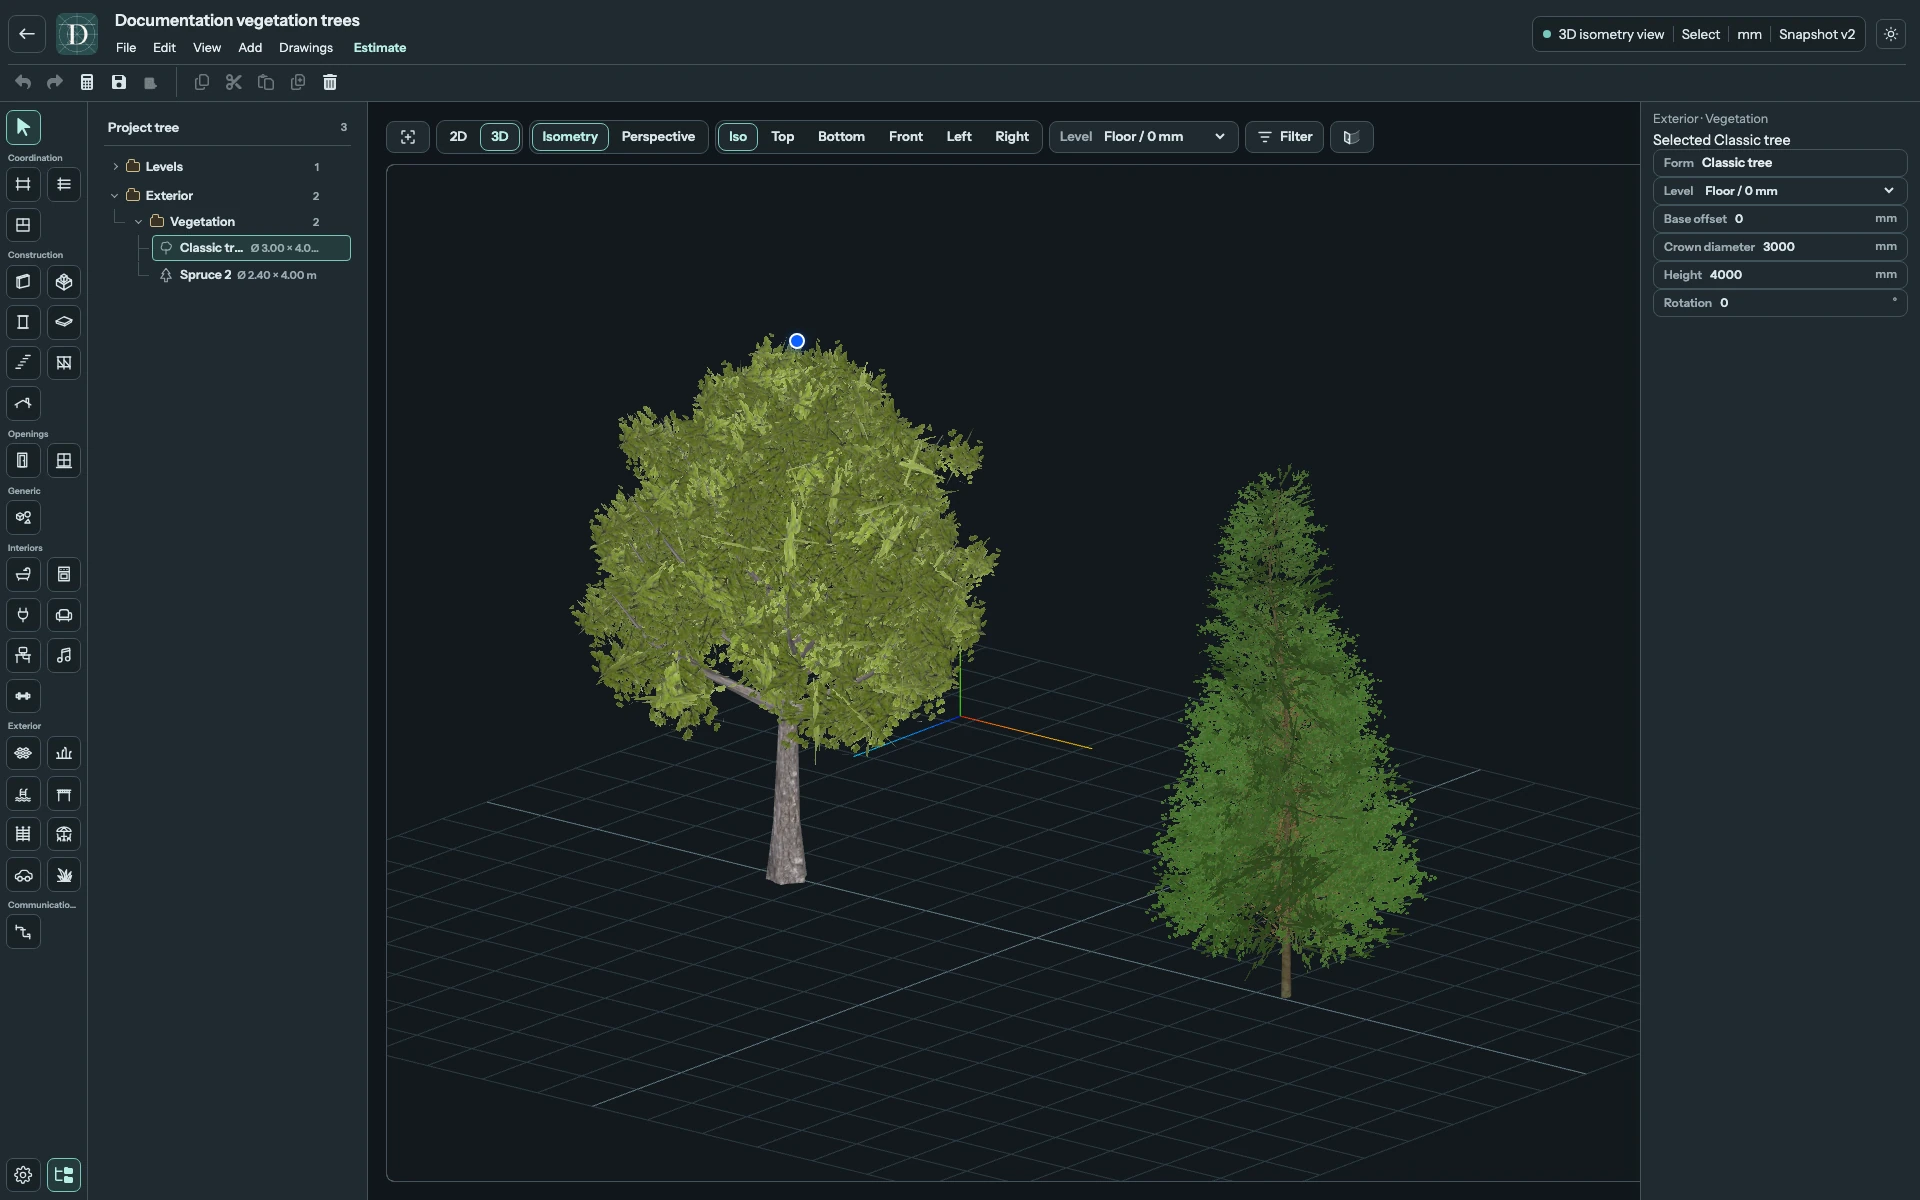Expand the Levels folder
This screenshot has width=1920, height=1200.
pyautogui.click(x=116, y=167)
